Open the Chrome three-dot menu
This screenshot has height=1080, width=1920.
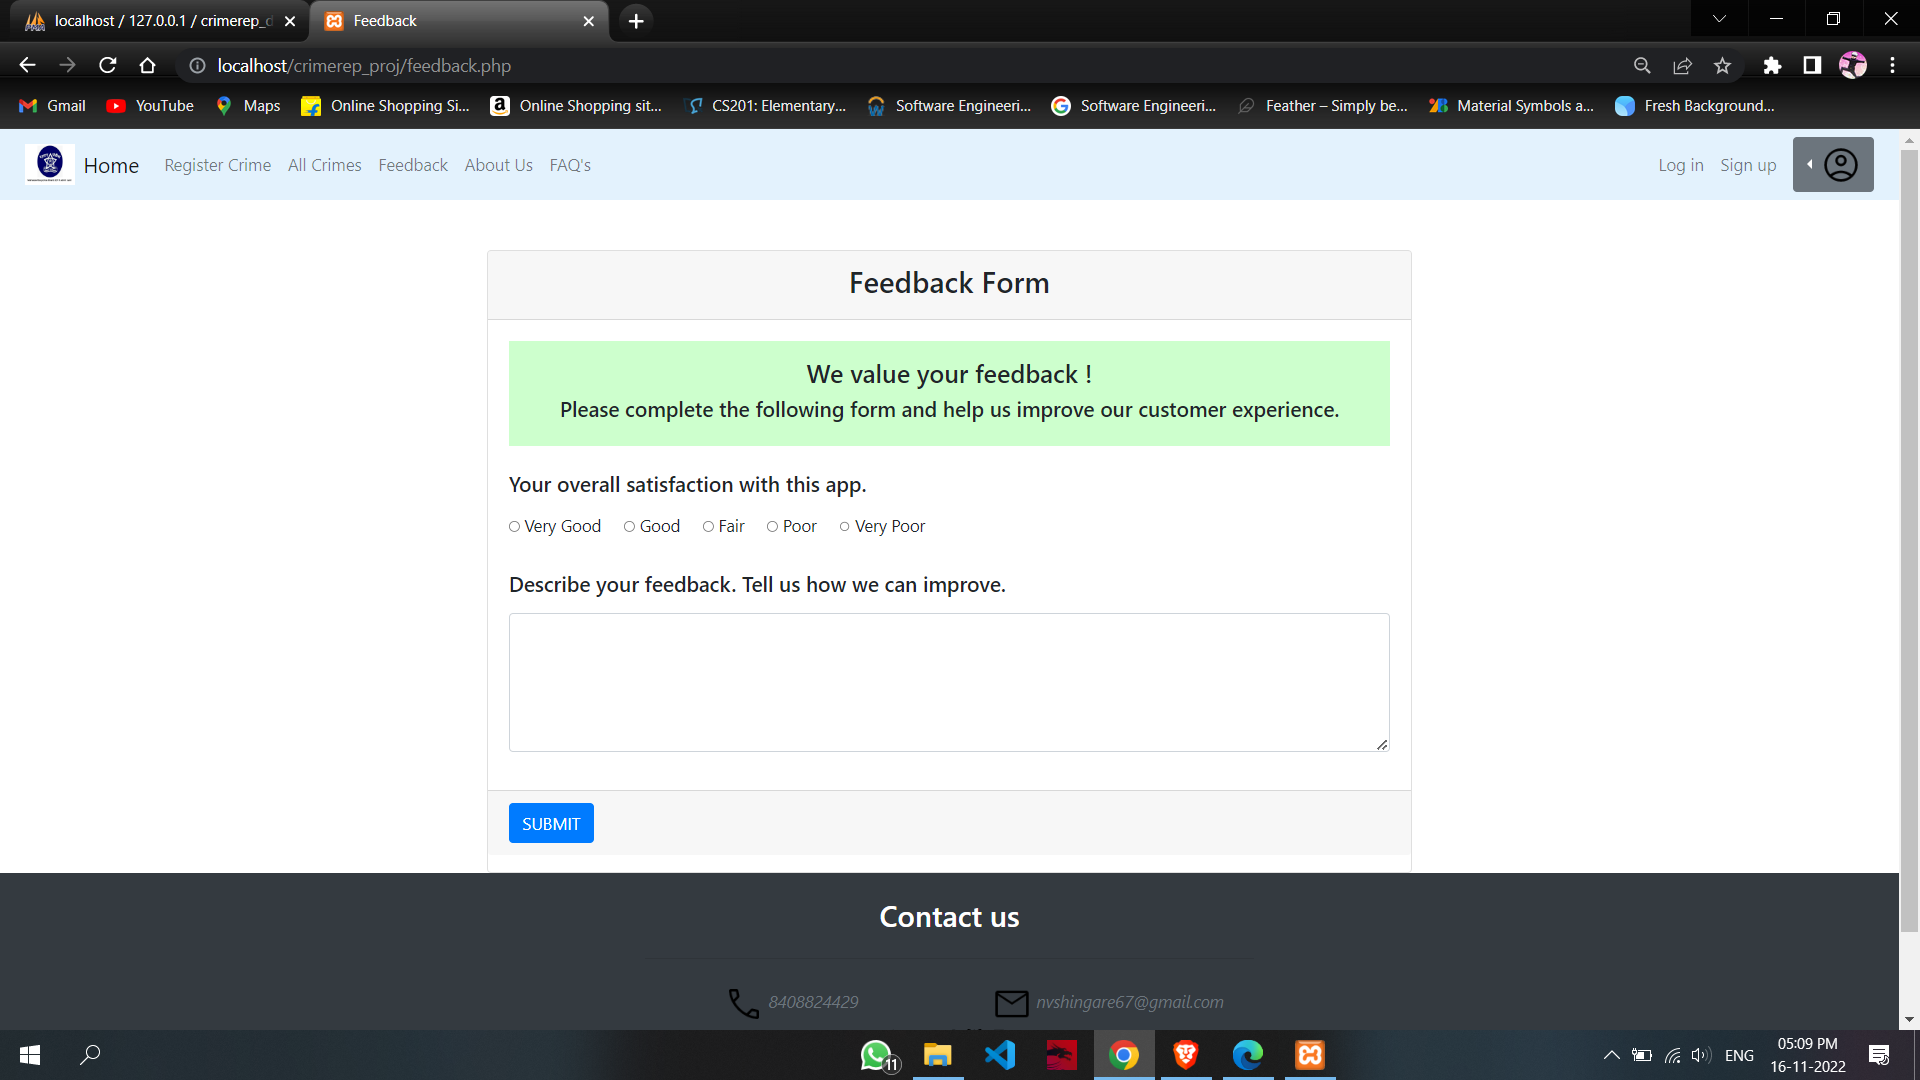(1893, 65)
